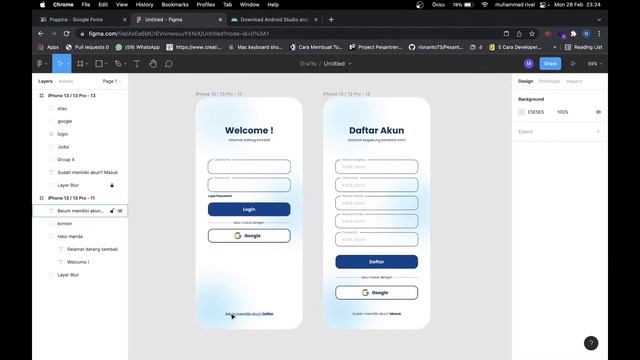This screenshot has height=360, width=640.
Task: Open the Figma help question mark
Action: pyautogui.click(x=591, y=343)
